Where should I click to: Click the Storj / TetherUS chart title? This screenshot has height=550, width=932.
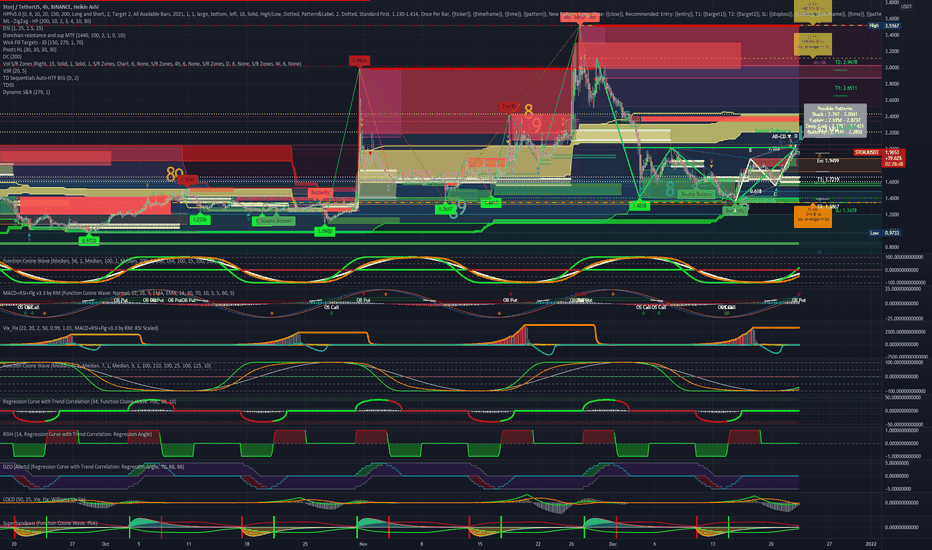coord(51,7)
